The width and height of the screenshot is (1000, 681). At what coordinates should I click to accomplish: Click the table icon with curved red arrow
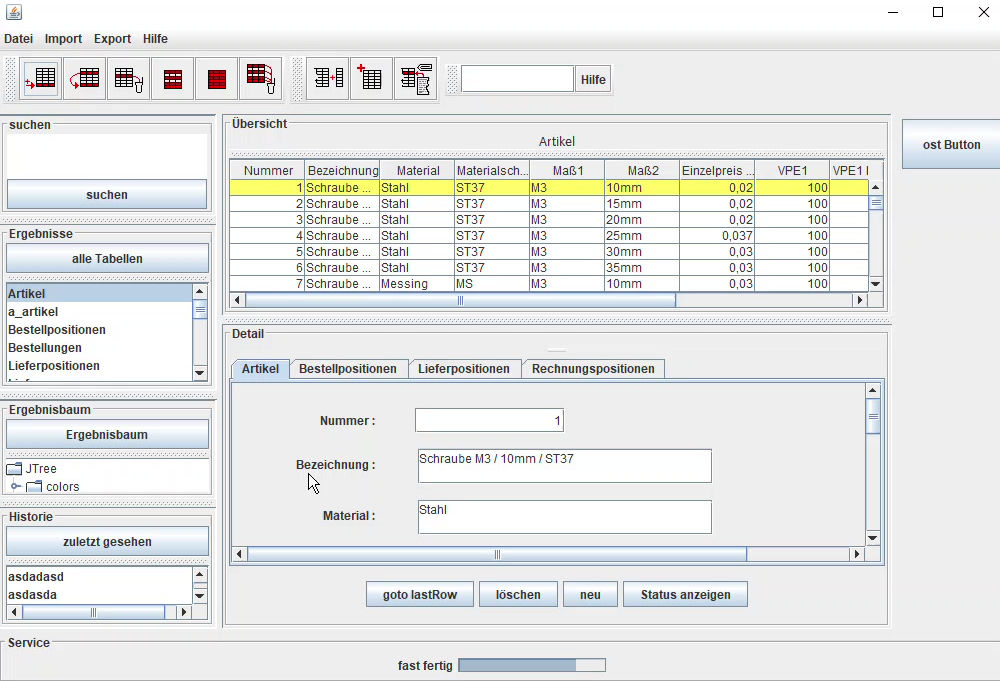[85, 79]
